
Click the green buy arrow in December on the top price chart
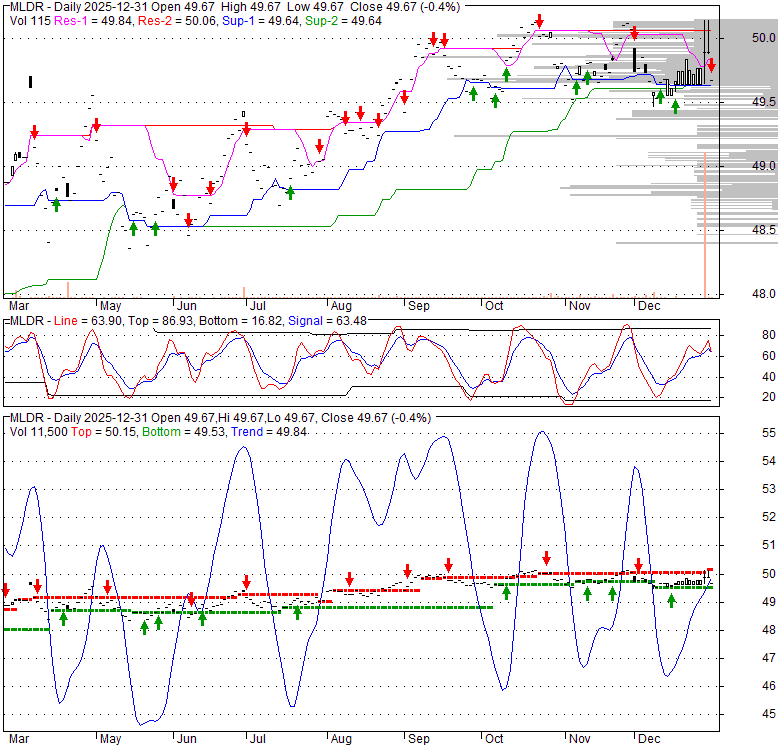coord(675,106)
